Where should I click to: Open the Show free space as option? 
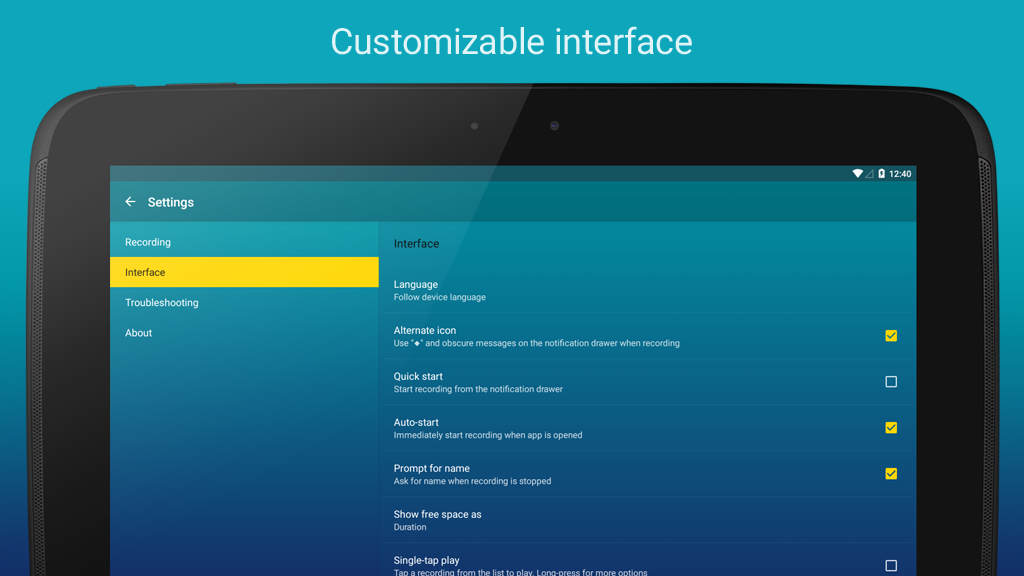click(x=438, y=520)
